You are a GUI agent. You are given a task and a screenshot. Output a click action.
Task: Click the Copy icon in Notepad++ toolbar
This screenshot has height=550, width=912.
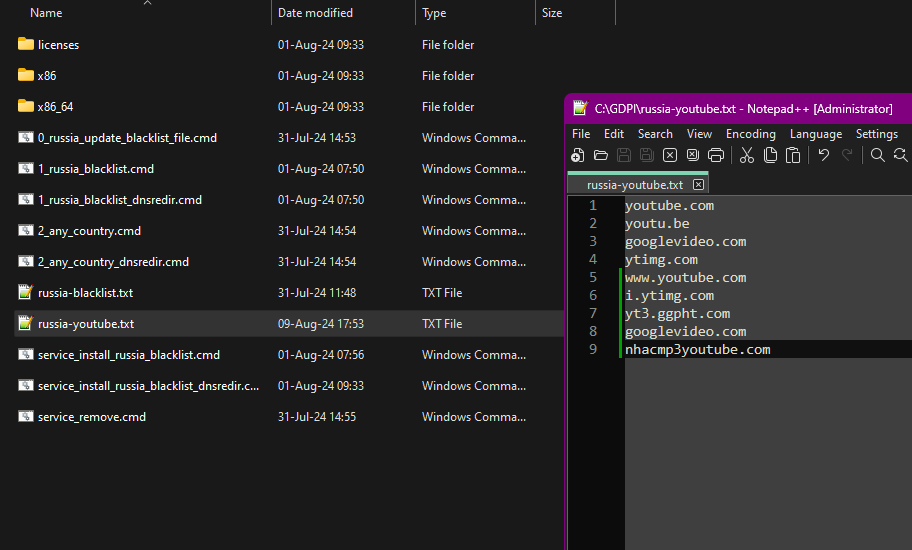click(770, 155)
